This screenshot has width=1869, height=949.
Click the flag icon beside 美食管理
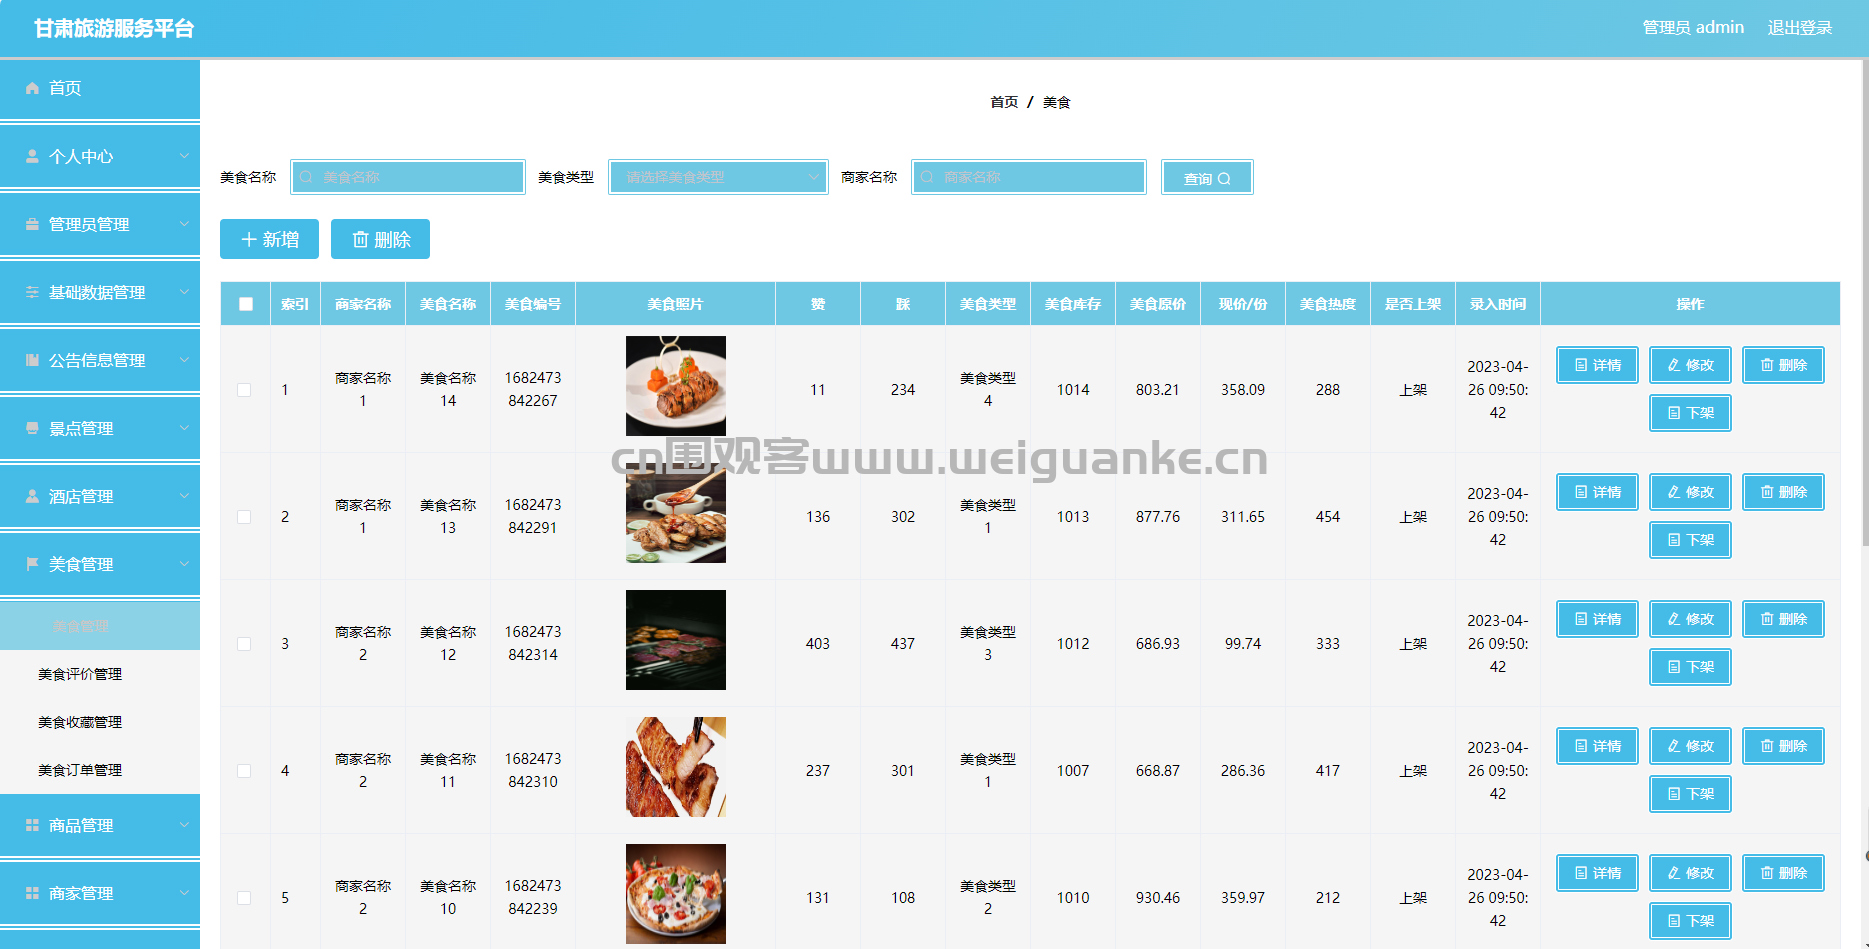32,564
